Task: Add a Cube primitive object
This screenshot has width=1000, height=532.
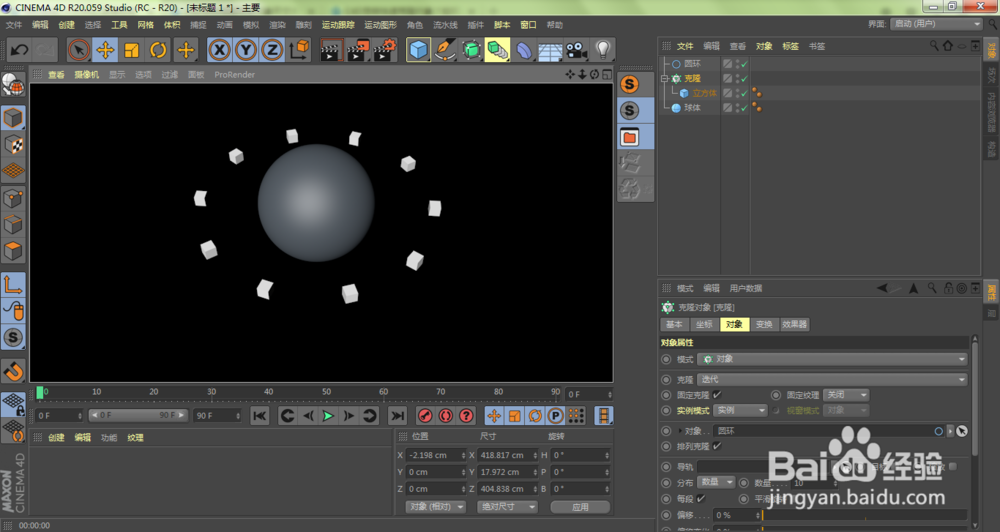Action: (x=418, y=50)
